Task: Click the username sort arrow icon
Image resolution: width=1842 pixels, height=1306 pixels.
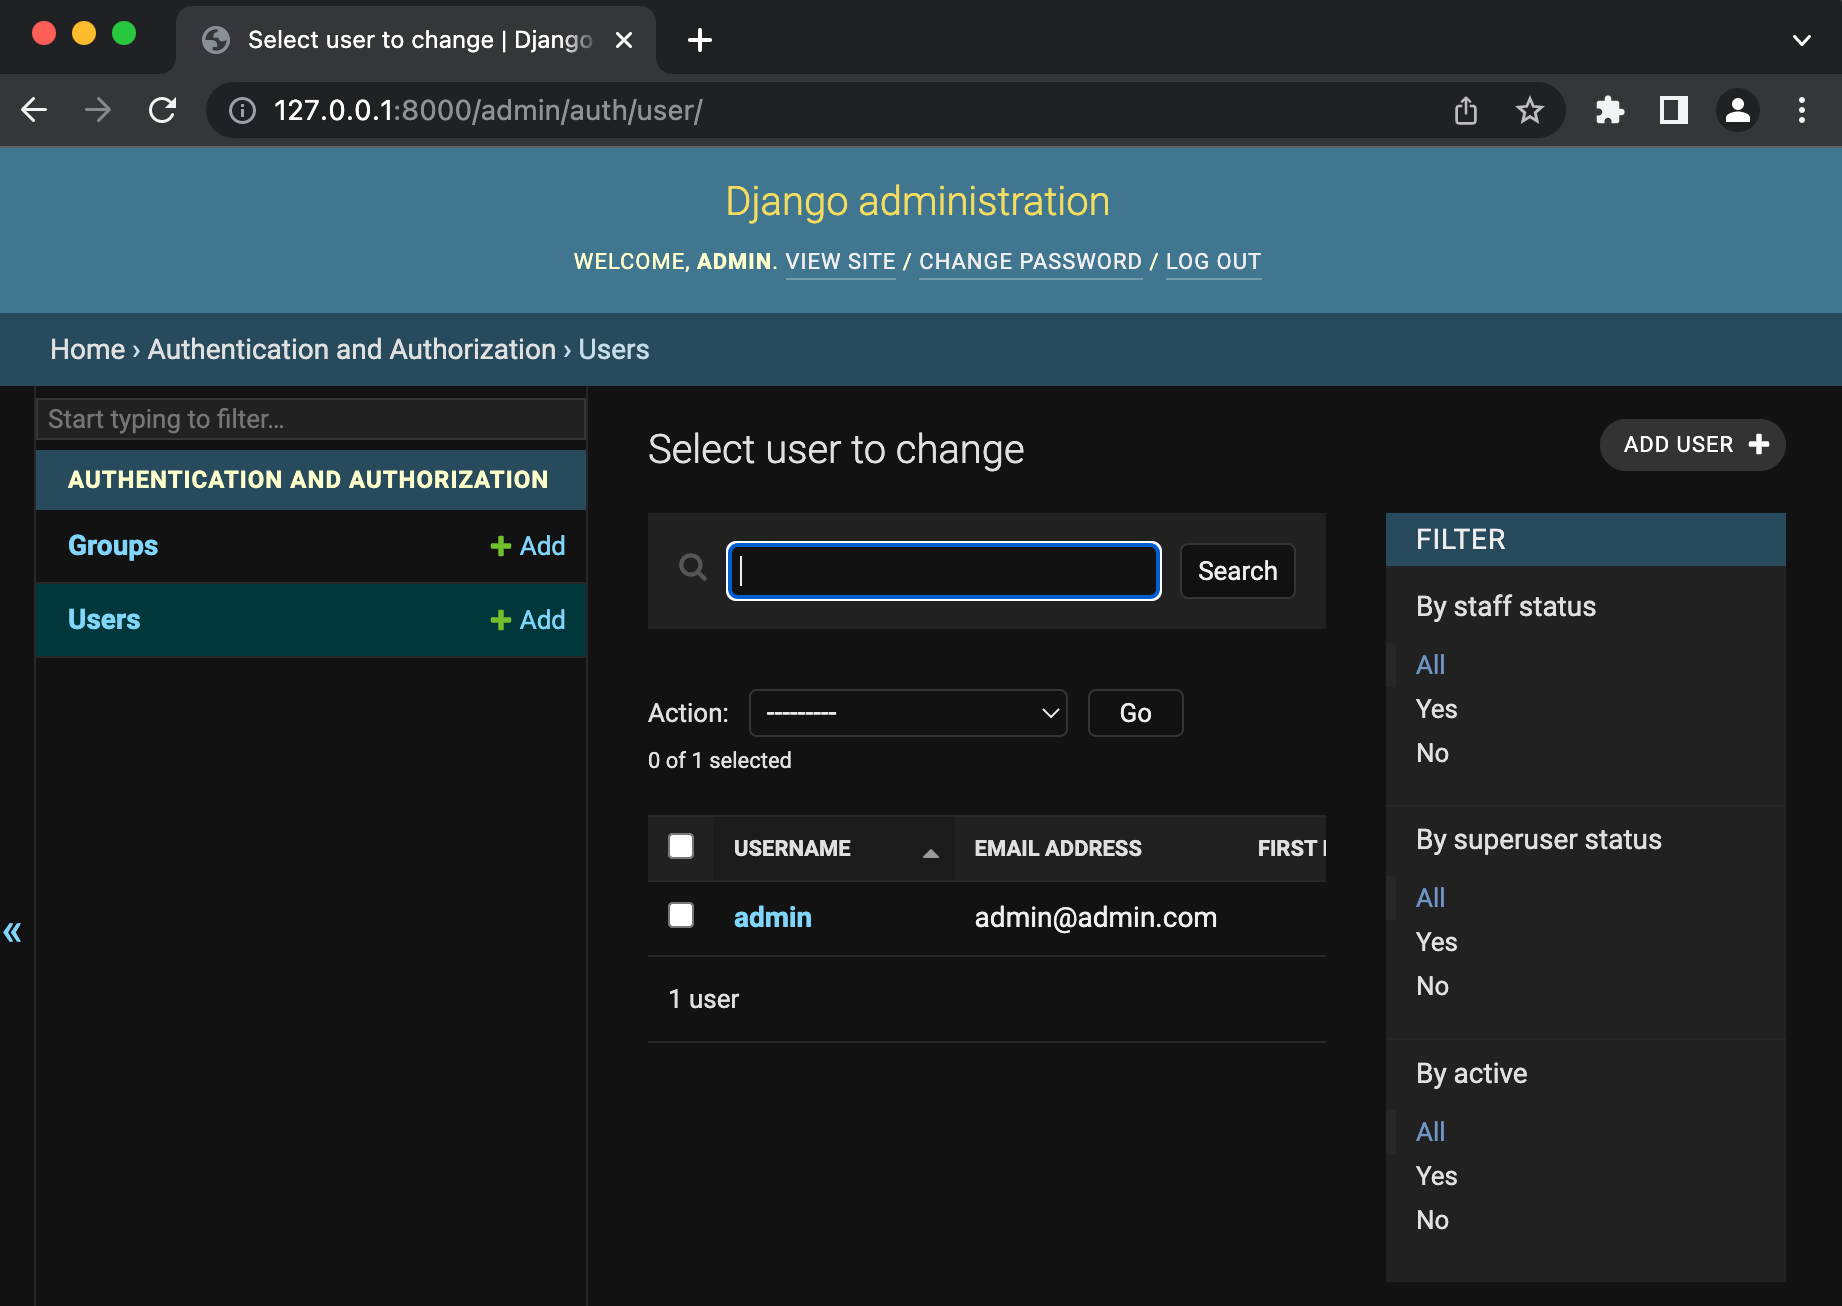Action: coord(931,853)
